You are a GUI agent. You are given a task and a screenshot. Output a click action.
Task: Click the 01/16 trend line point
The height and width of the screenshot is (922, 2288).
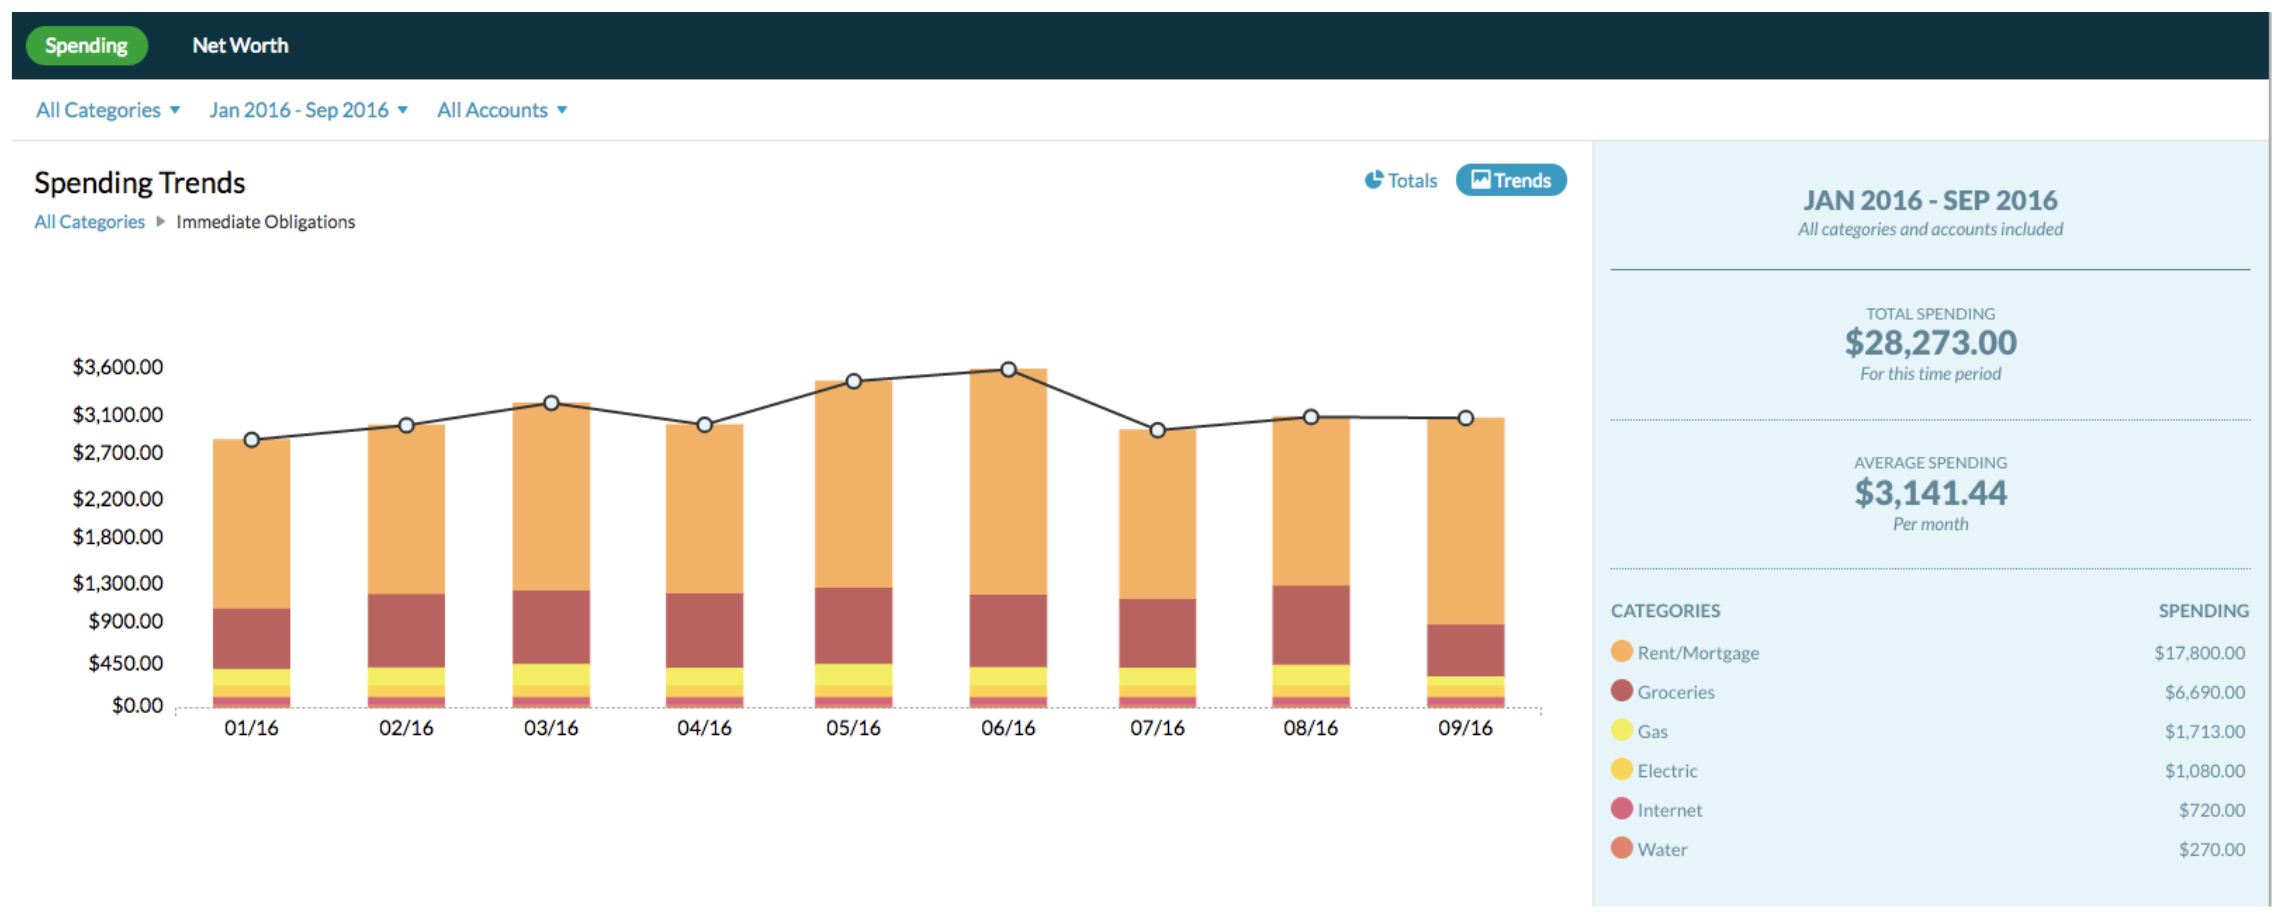click(252, 440)
